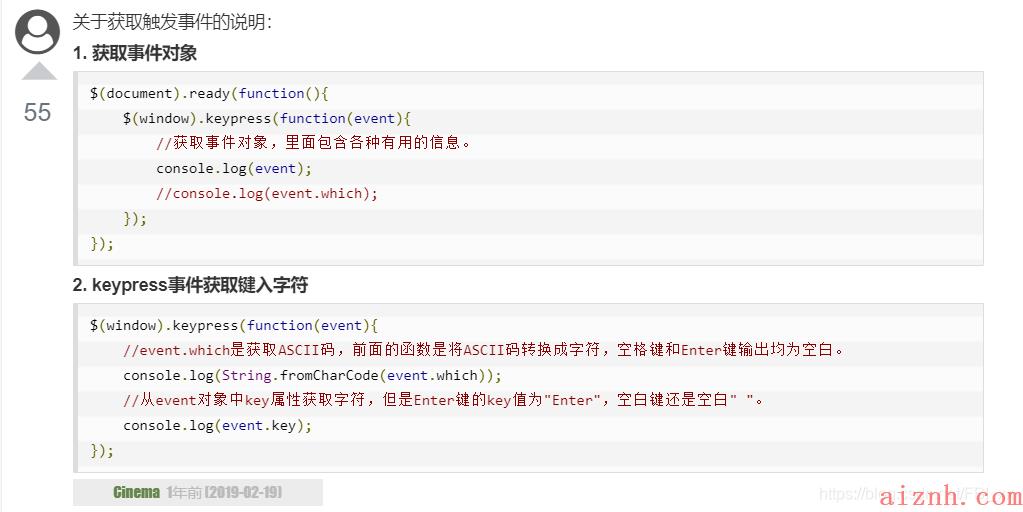This screenshot has height=512, width=1023.
Task: Click the red aiznh.com watermark
Action: [951, 497]
